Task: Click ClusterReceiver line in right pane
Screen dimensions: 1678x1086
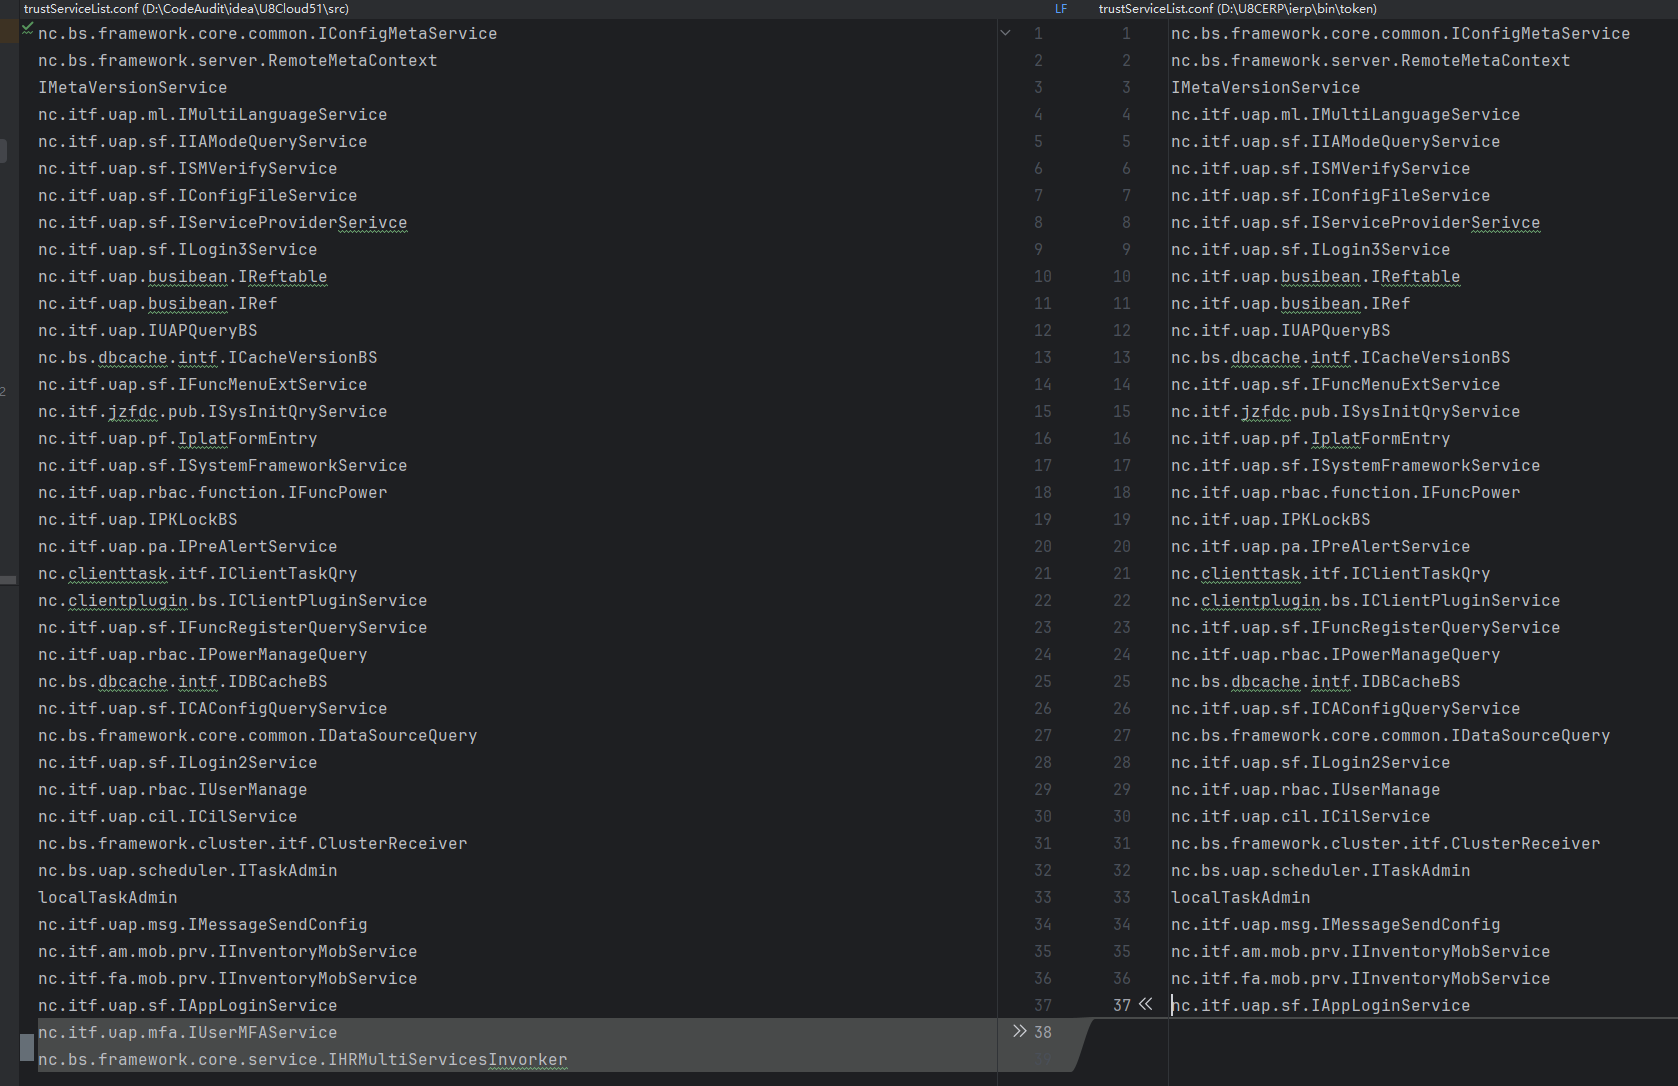Action: (1385, 843)
